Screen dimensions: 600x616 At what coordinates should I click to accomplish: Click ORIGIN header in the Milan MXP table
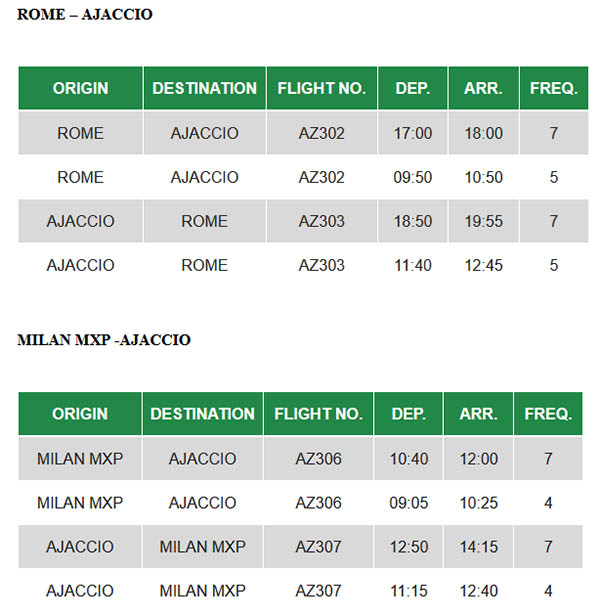coord(80,414)
